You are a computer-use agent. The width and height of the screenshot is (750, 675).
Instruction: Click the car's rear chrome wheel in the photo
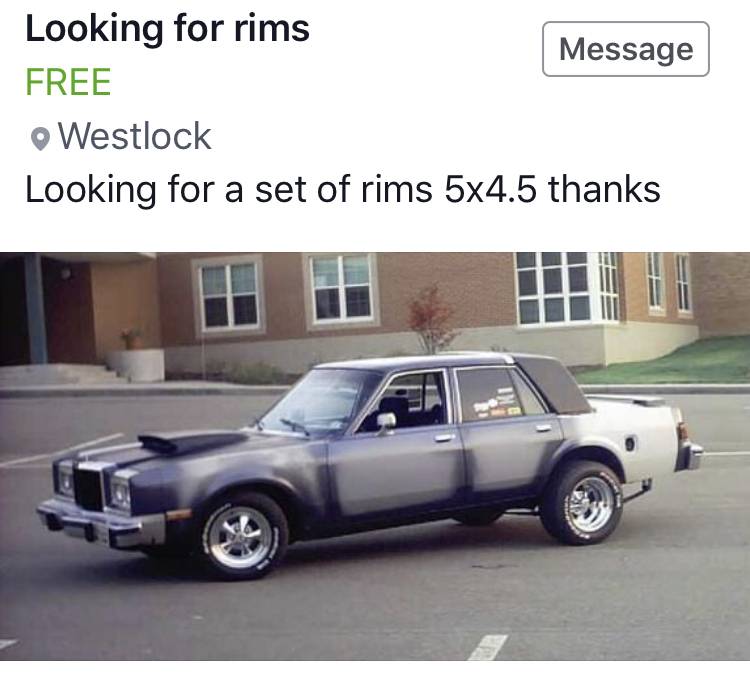[x=584, y=503]
